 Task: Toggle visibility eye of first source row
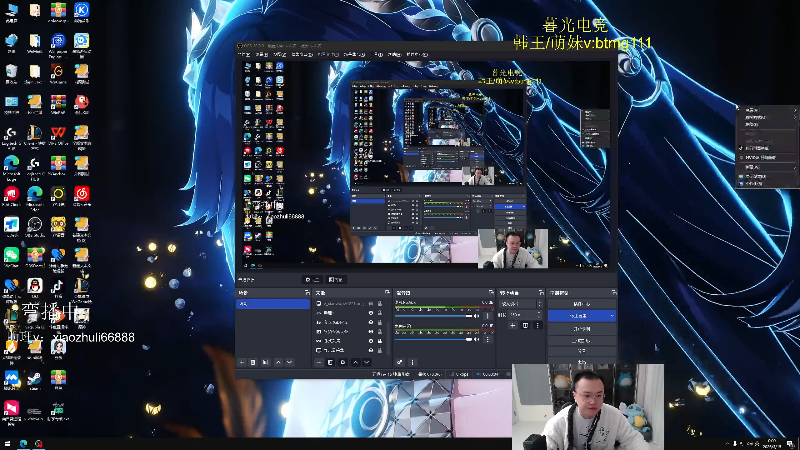pos(371,304)
